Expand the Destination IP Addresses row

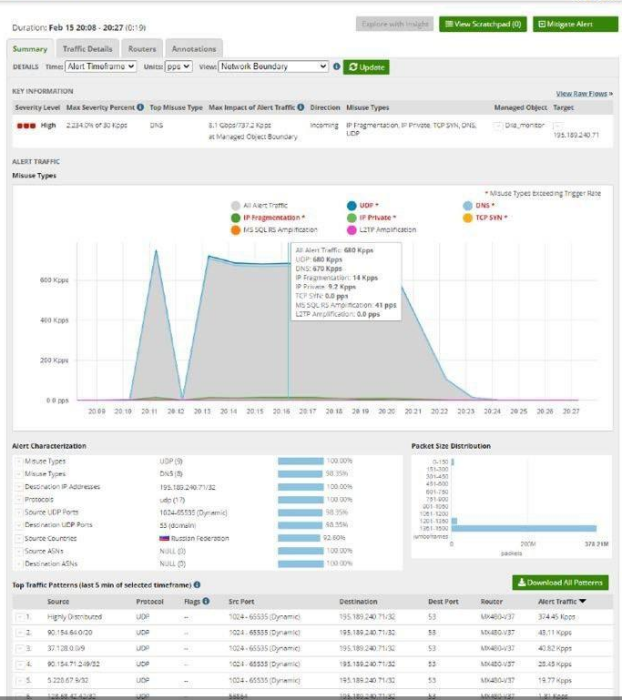(19, 487)
